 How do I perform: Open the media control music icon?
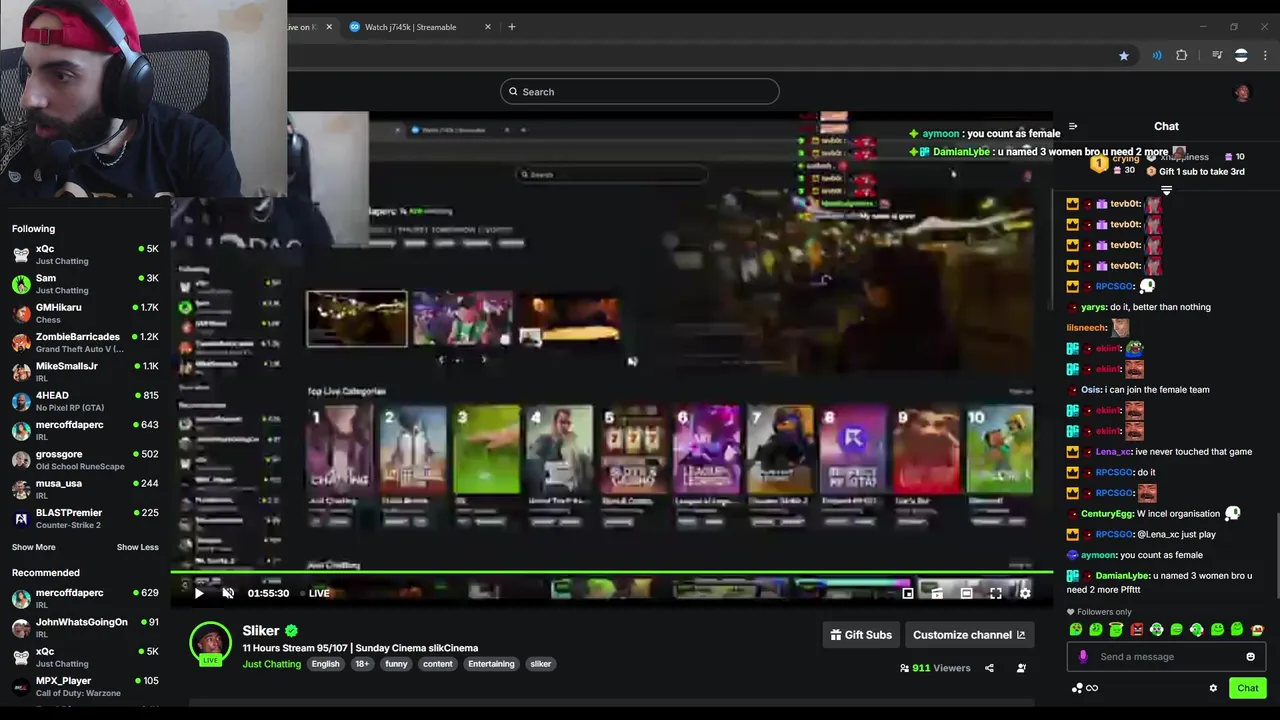point(1216,56)
